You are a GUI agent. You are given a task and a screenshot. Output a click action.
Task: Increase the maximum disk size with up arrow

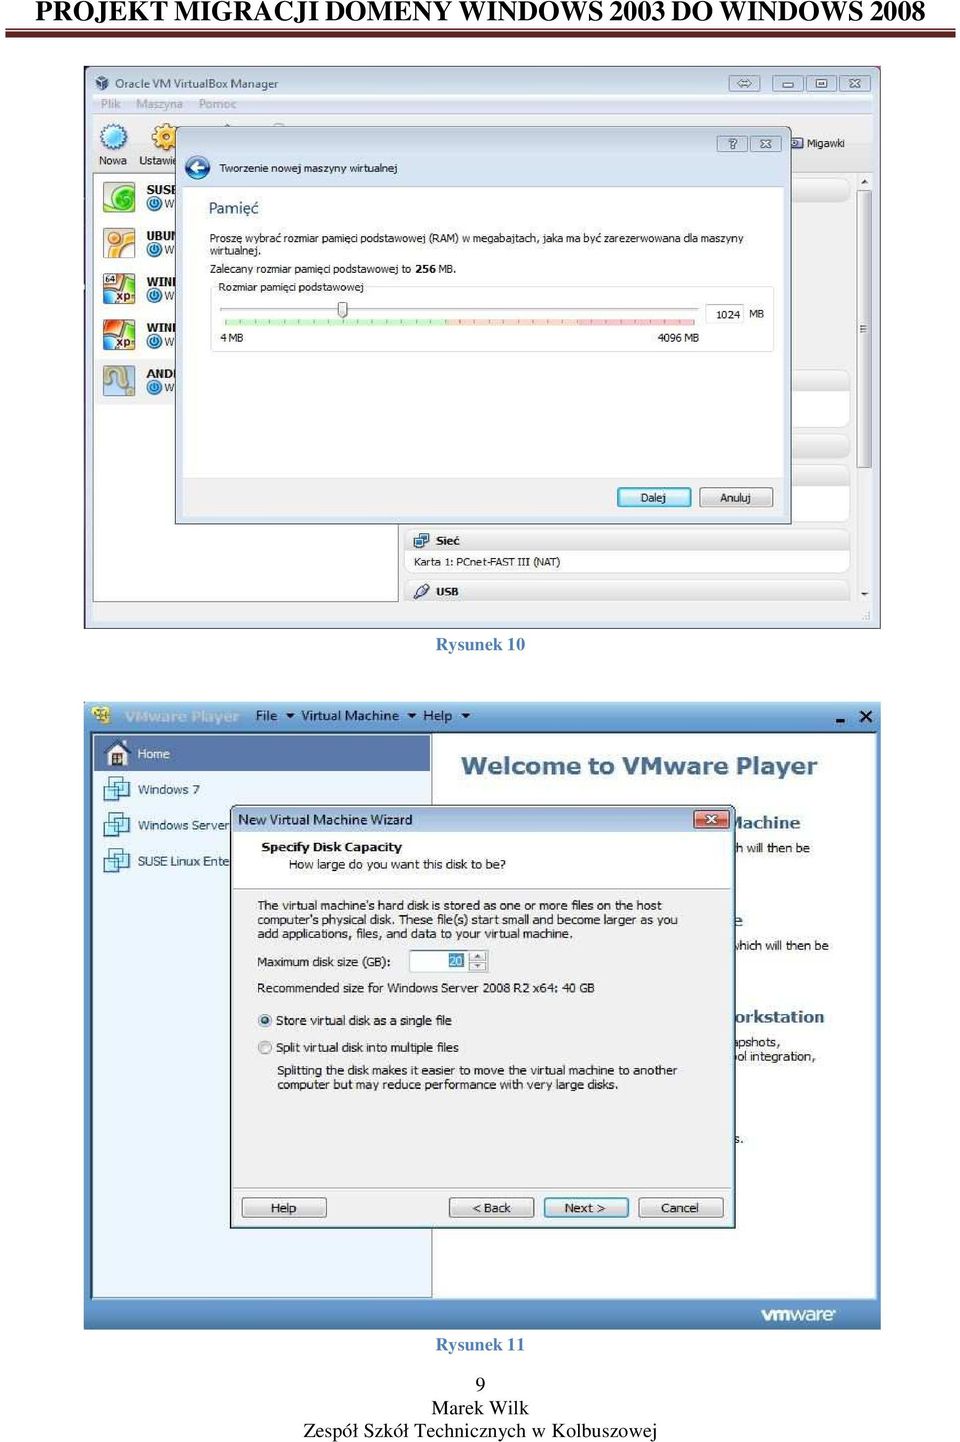pos(478,956)
